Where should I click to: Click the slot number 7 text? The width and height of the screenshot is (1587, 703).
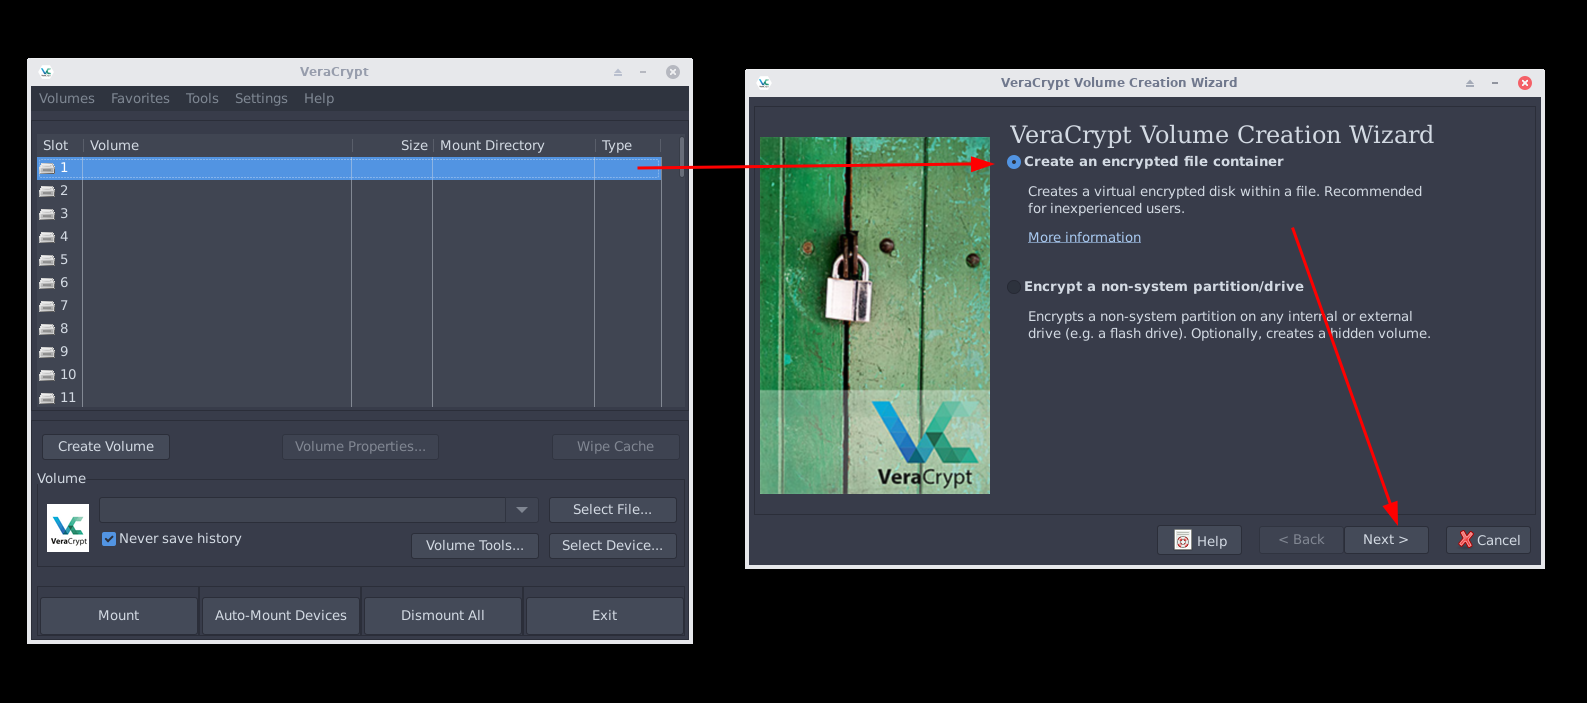point(64,306)
